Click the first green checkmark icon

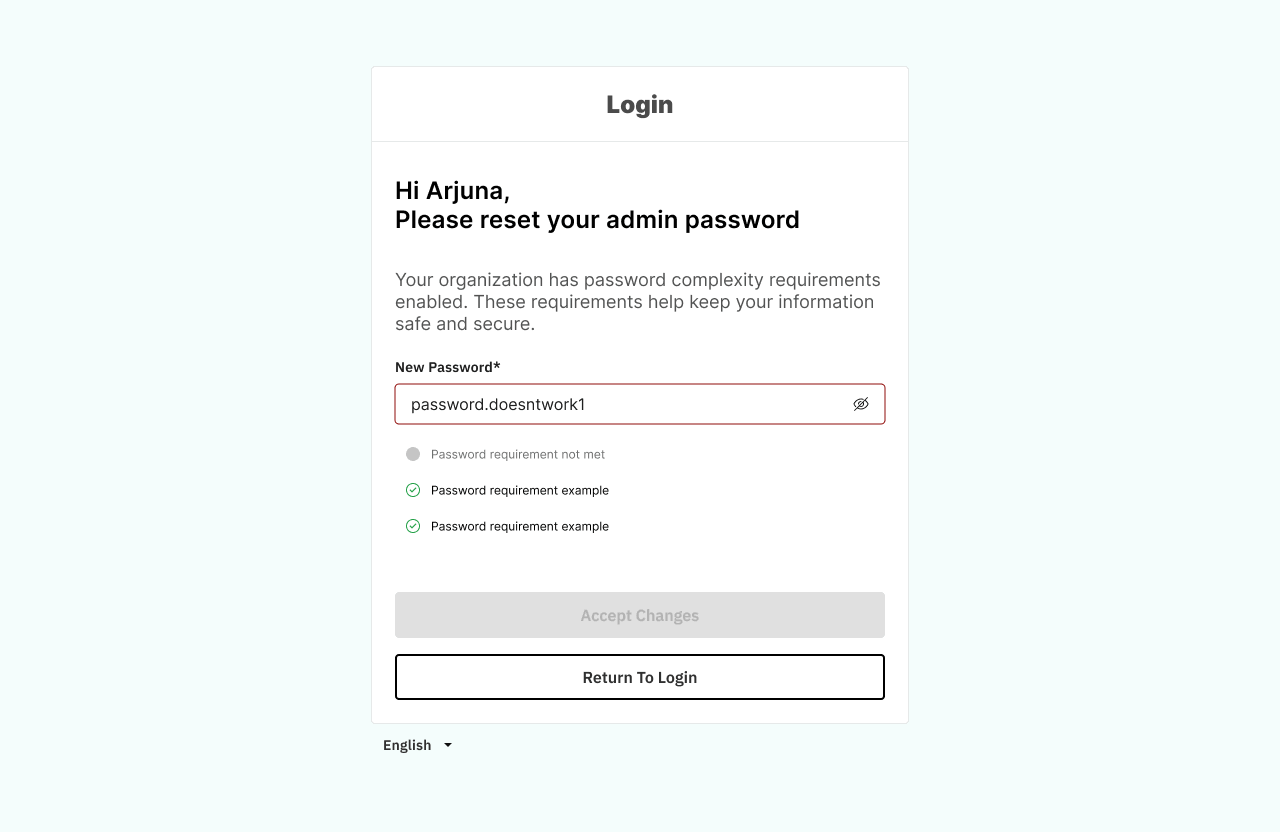pyautogui.click(x=413, y=490)
